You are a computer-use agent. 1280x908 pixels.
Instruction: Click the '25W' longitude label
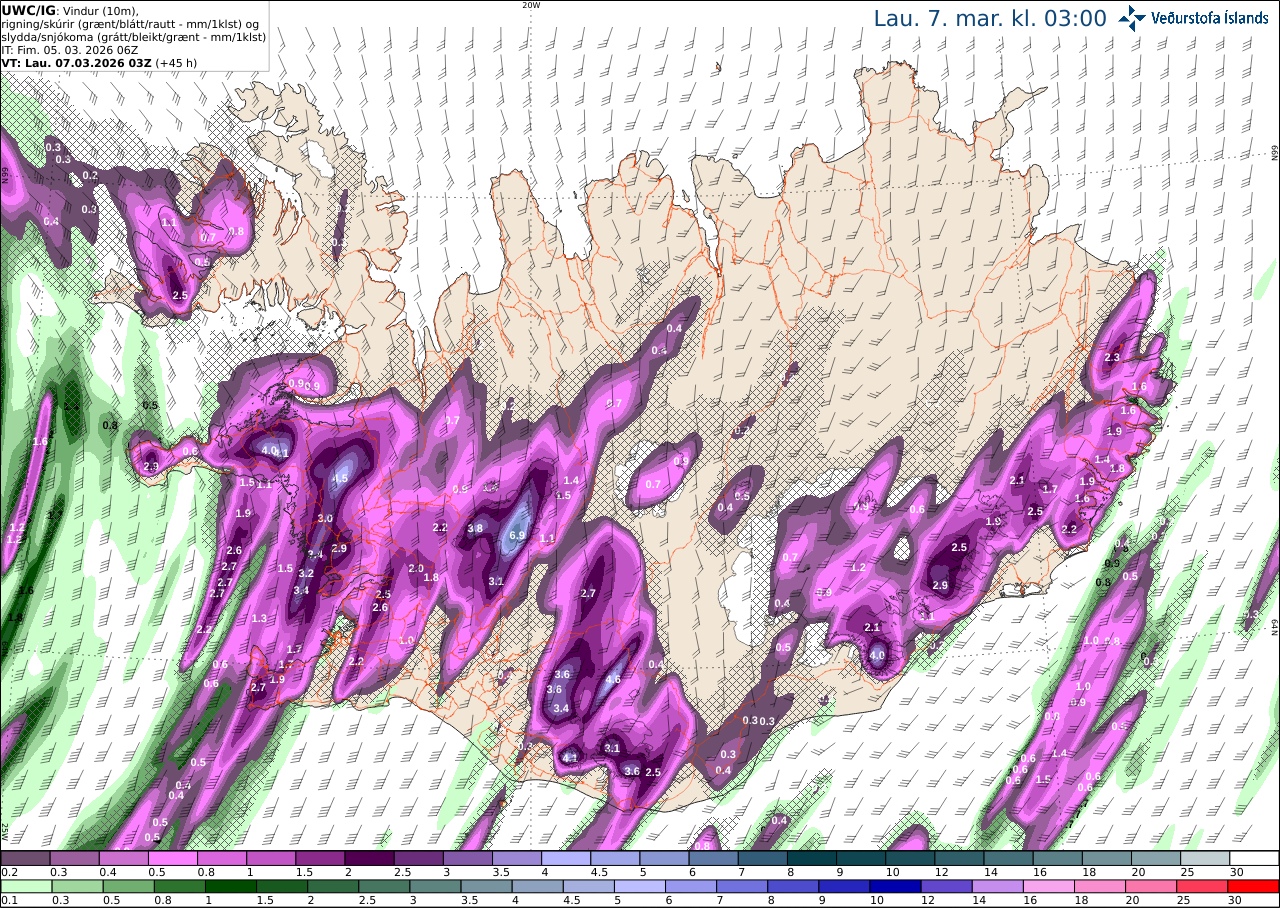click(x=5, y=832)
